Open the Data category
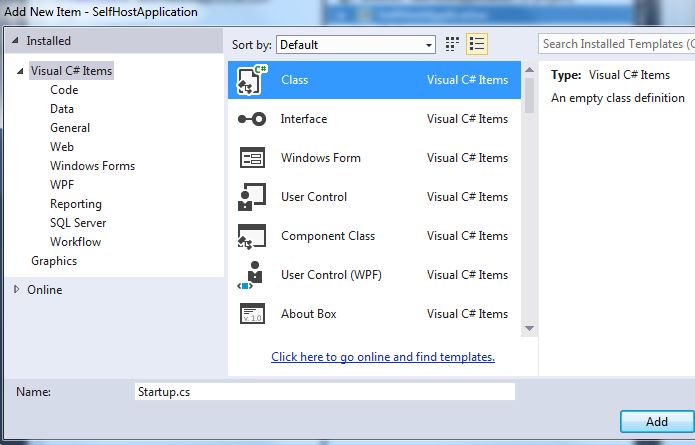Image resolution: width=695 pixels, height=445 pixels. coord(62,109)
